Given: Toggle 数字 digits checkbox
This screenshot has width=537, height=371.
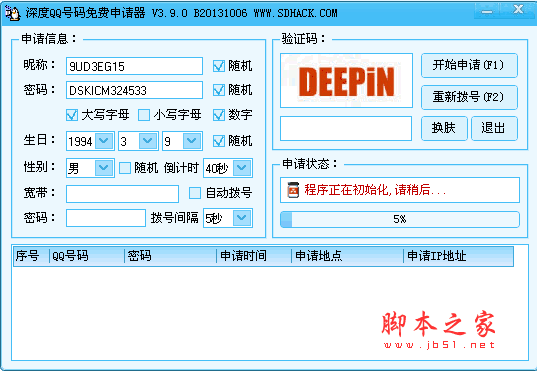Looking at the screenshot, I should click(218, 115).
